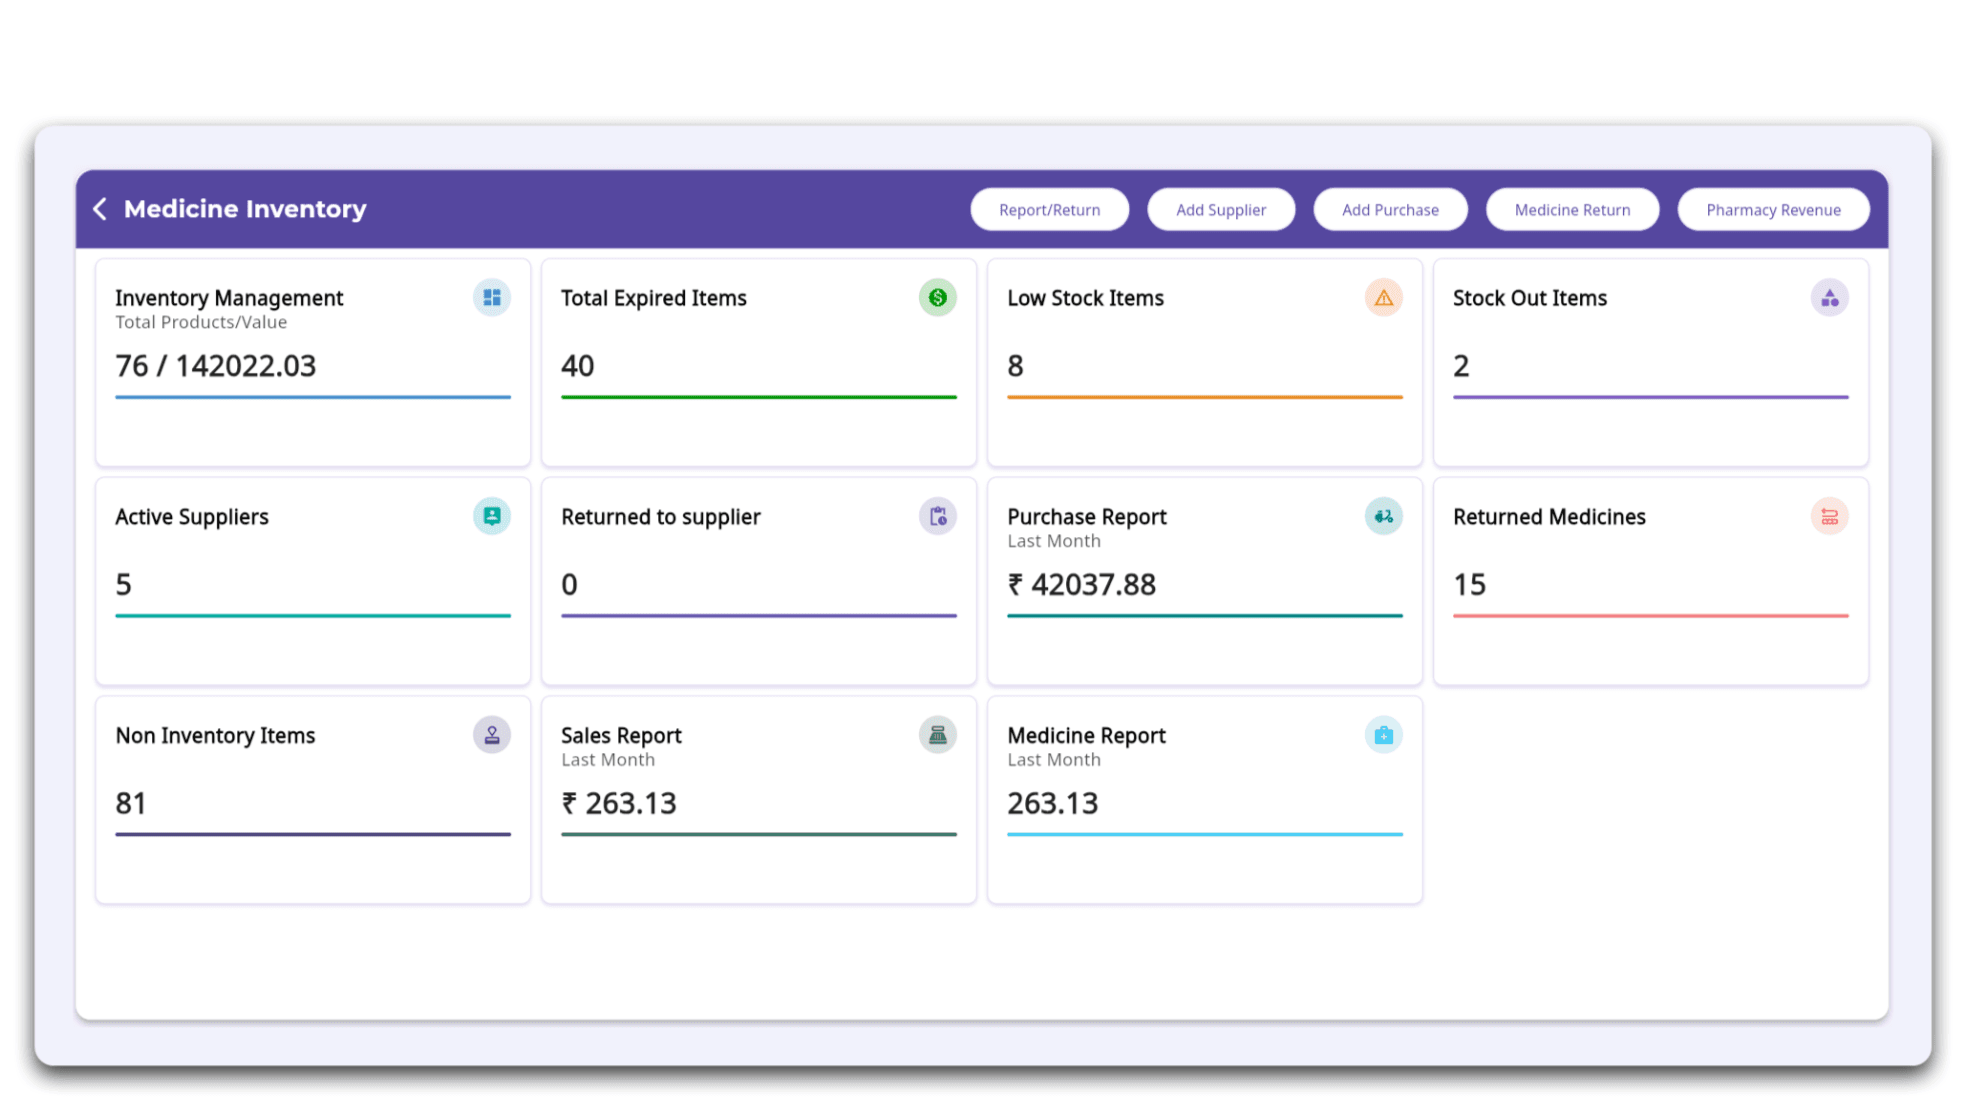The image size is (1966, 1105).
Task: Click the Stock Out Items shapes icon
Action: (1830, 298)
